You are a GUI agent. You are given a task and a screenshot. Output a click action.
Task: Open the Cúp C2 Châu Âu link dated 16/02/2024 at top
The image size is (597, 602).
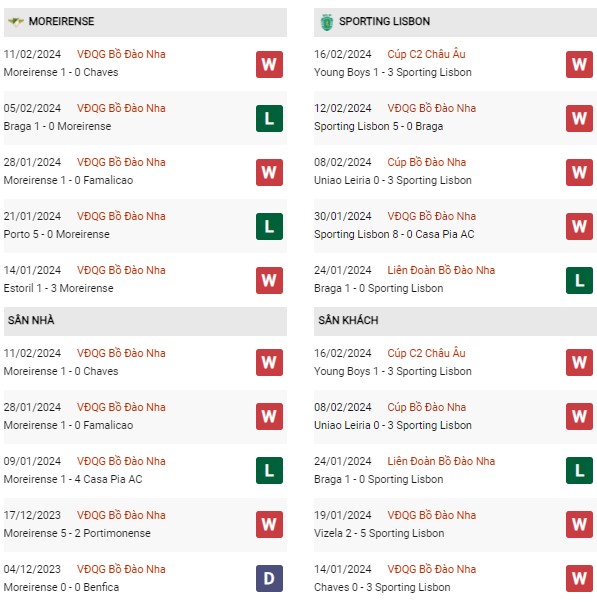[x=426, y=54]
